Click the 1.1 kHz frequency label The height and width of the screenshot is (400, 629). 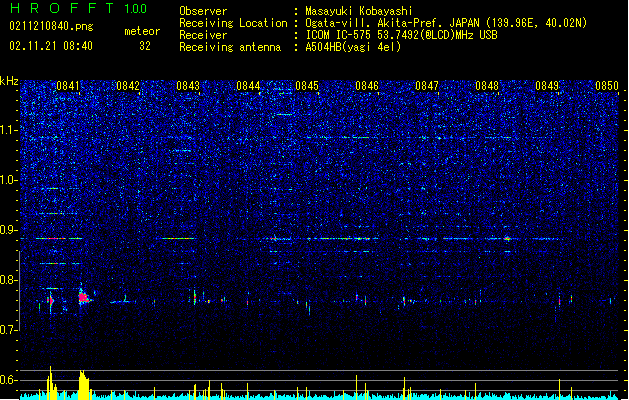pyautogui.click(x=8, y=130)
